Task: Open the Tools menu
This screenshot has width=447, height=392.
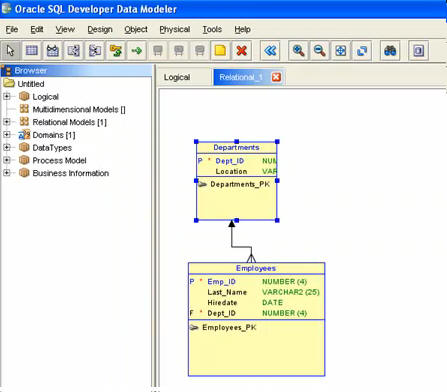Action: (212, 29)
